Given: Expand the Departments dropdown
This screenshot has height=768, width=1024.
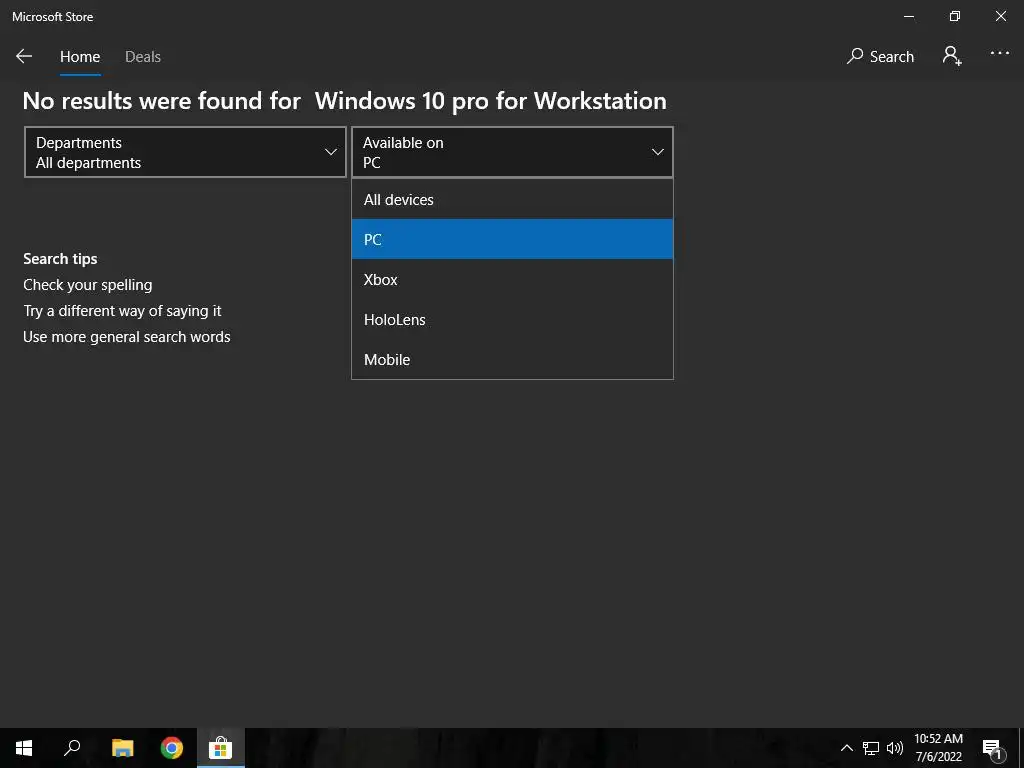Looking at the screenshot, I should (x=185, y=152).
